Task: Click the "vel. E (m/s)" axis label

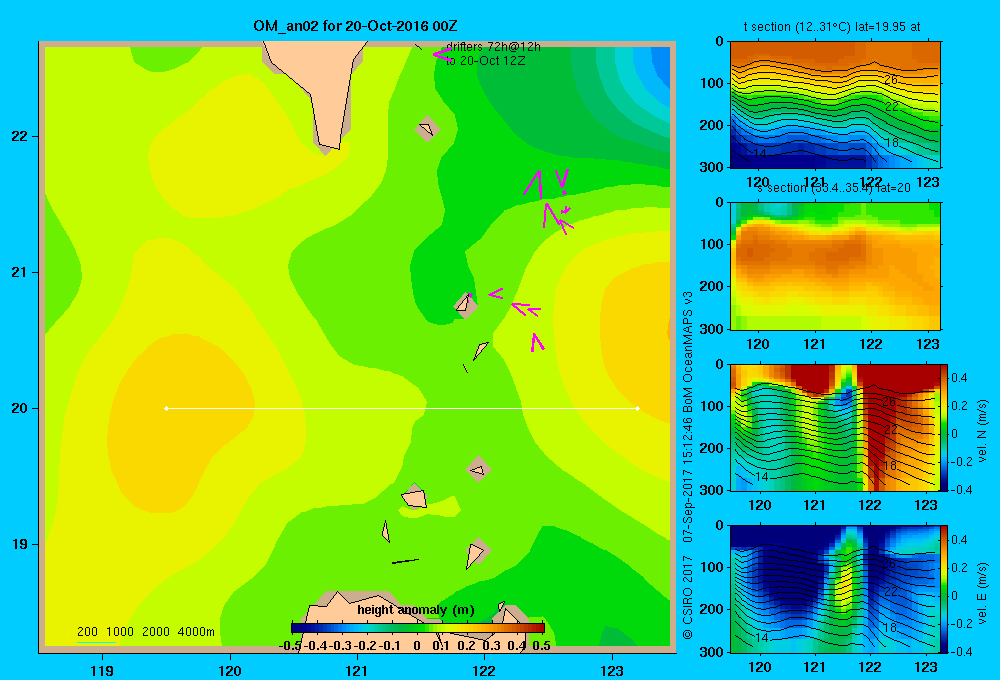Action: (982, 593)
